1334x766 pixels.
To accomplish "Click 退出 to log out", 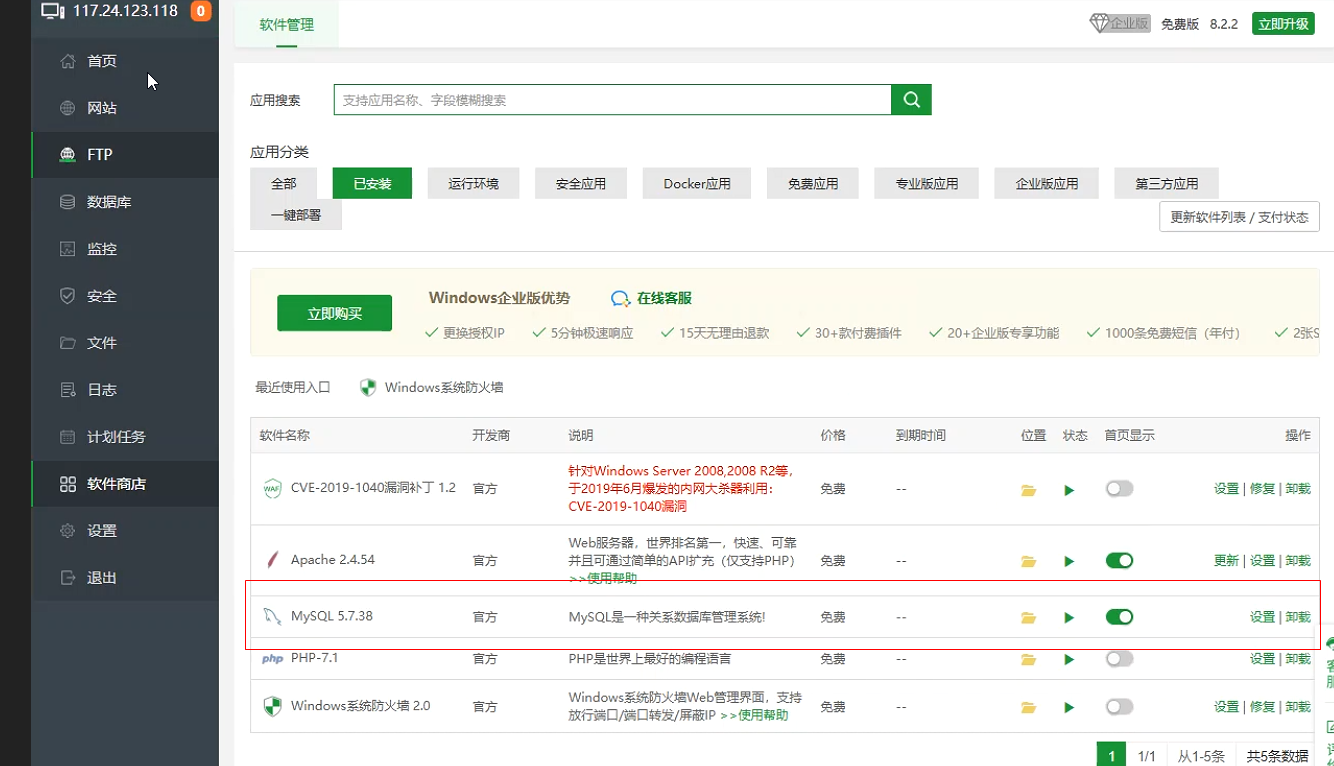I will click(x=125, y=578).
